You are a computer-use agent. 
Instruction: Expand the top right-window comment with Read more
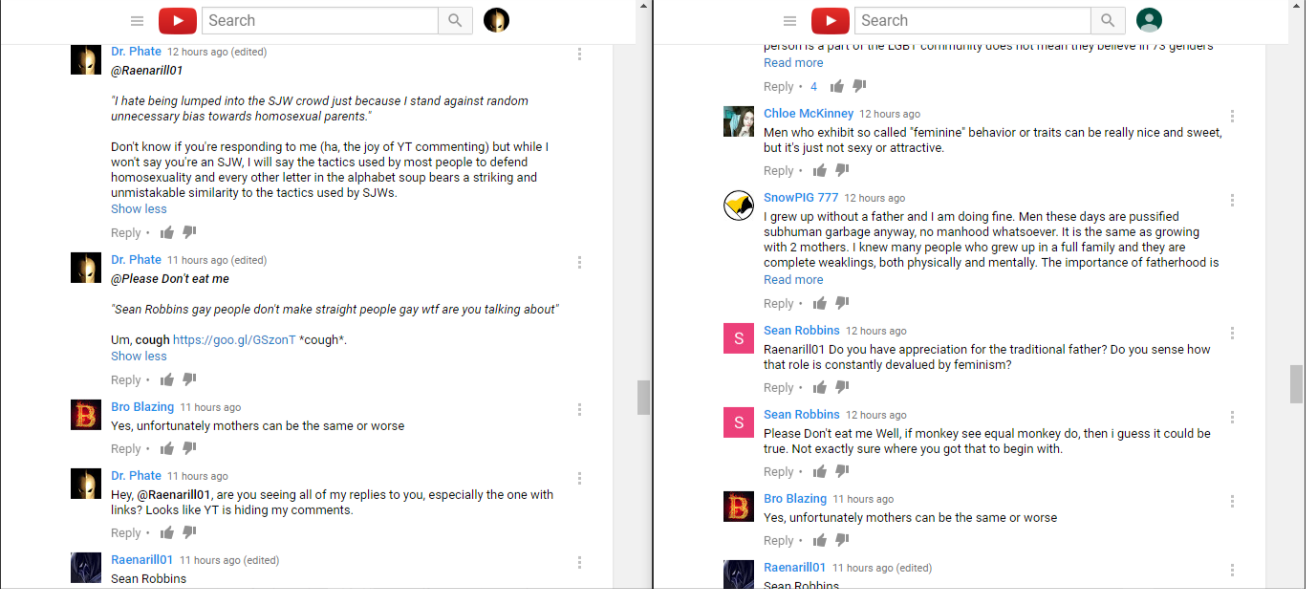point(794,63)
